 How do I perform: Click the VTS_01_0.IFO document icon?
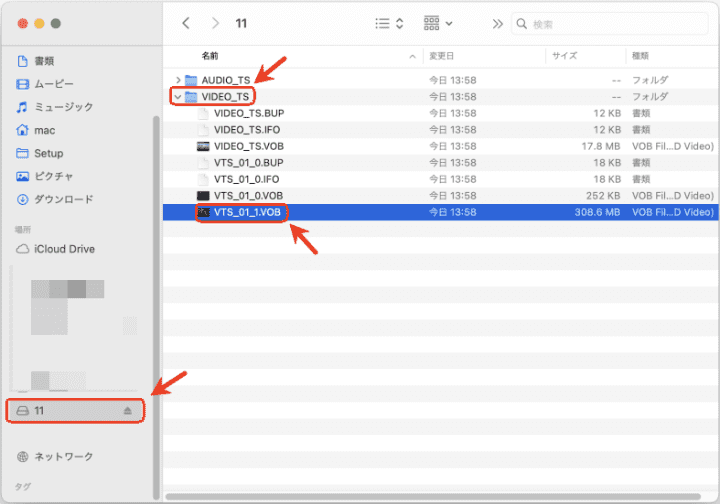[x=203, y=179]
